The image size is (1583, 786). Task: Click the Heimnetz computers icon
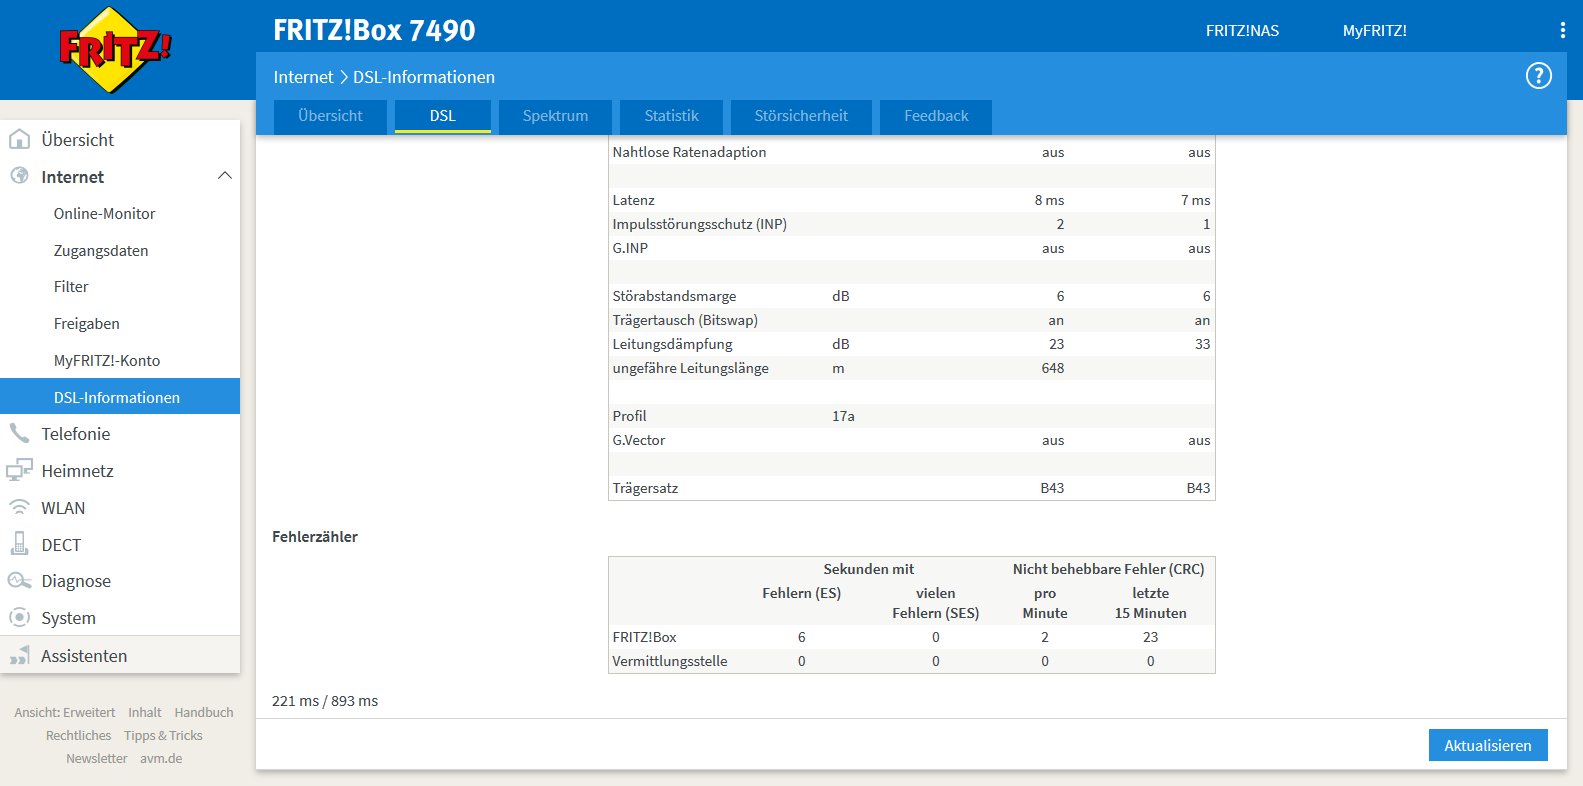point(19,470)
